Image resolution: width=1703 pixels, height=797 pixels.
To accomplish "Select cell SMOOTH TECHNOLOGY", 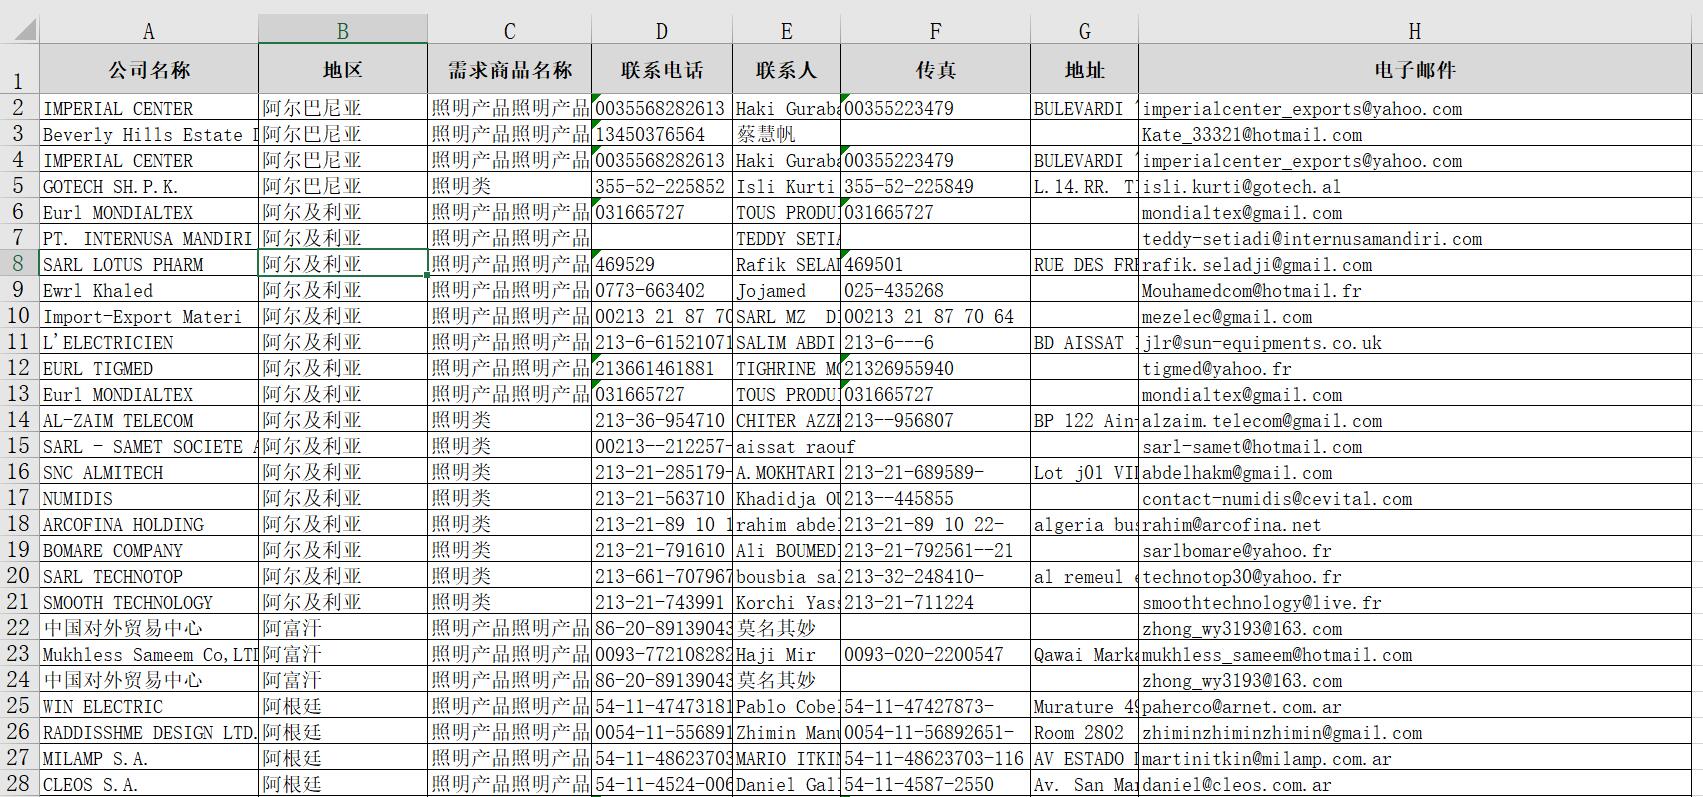I will point(149,602).
